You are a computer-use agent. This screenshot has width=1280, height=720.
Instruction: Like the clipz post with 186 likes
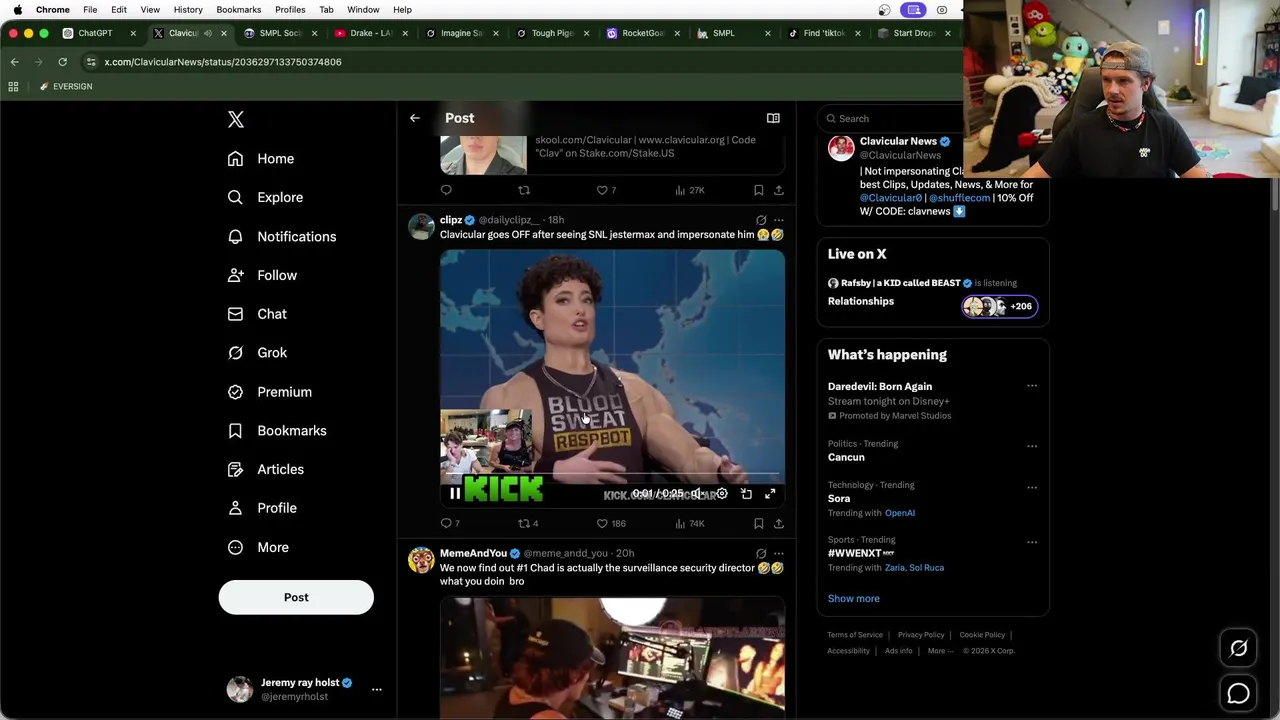click(x=611, y=523)
